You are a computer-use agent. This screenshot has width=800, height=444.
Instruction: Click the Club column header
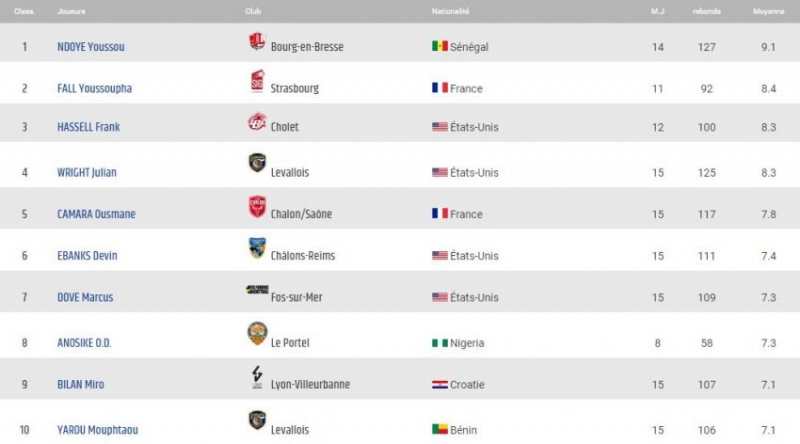253,11
